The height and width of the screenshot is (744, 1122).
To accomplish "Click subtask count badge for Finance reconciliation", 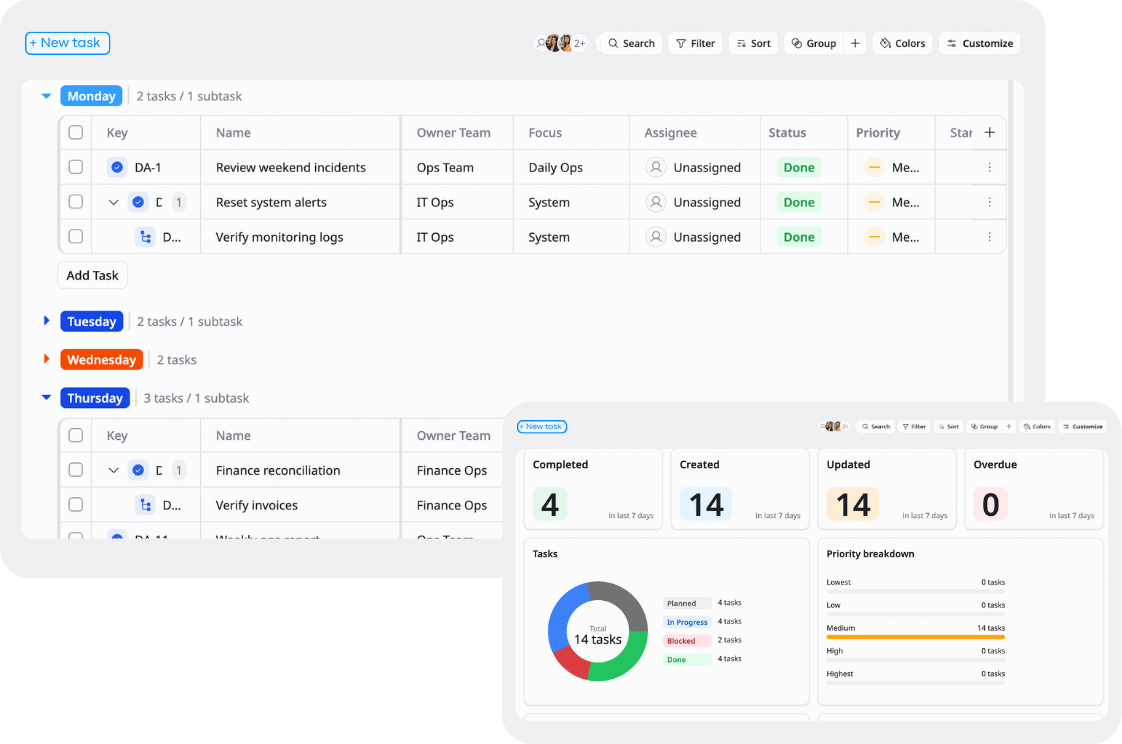I will coord(179,470).
